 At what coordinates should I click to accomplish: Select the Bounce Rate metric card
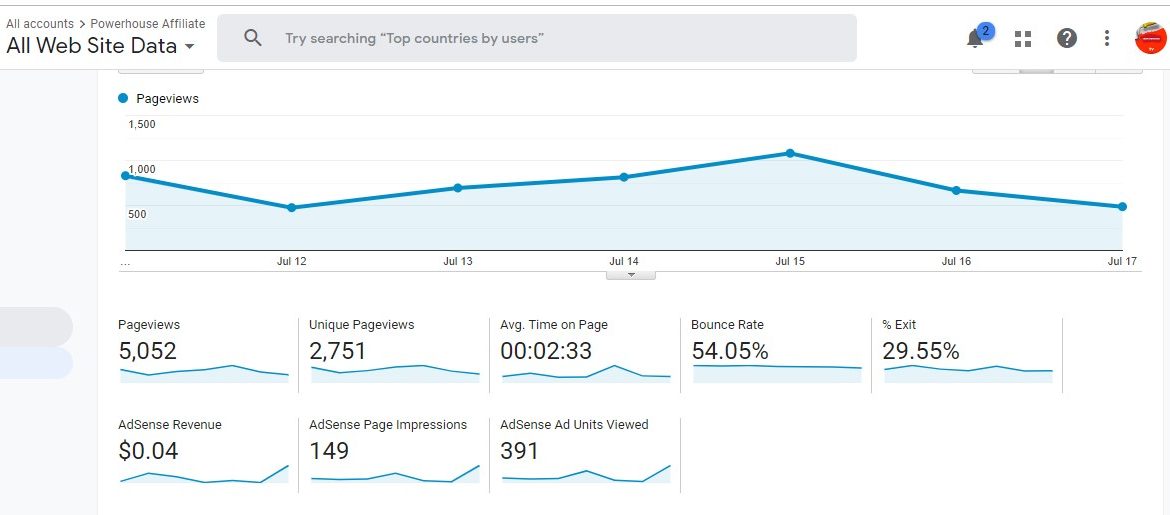coord(776,351)
